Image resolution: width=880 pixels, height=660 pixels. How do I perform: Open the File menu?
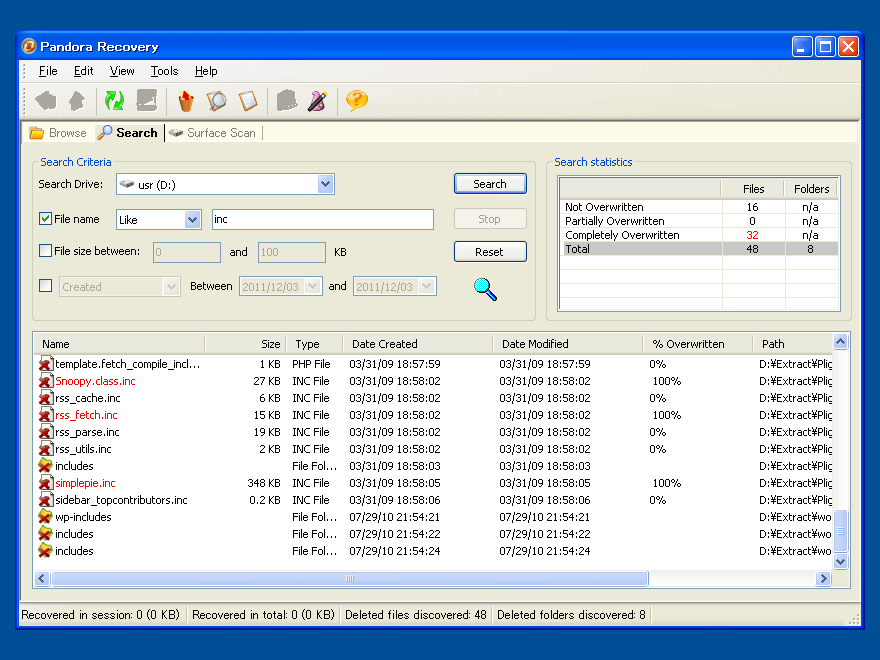pos(48,71)
